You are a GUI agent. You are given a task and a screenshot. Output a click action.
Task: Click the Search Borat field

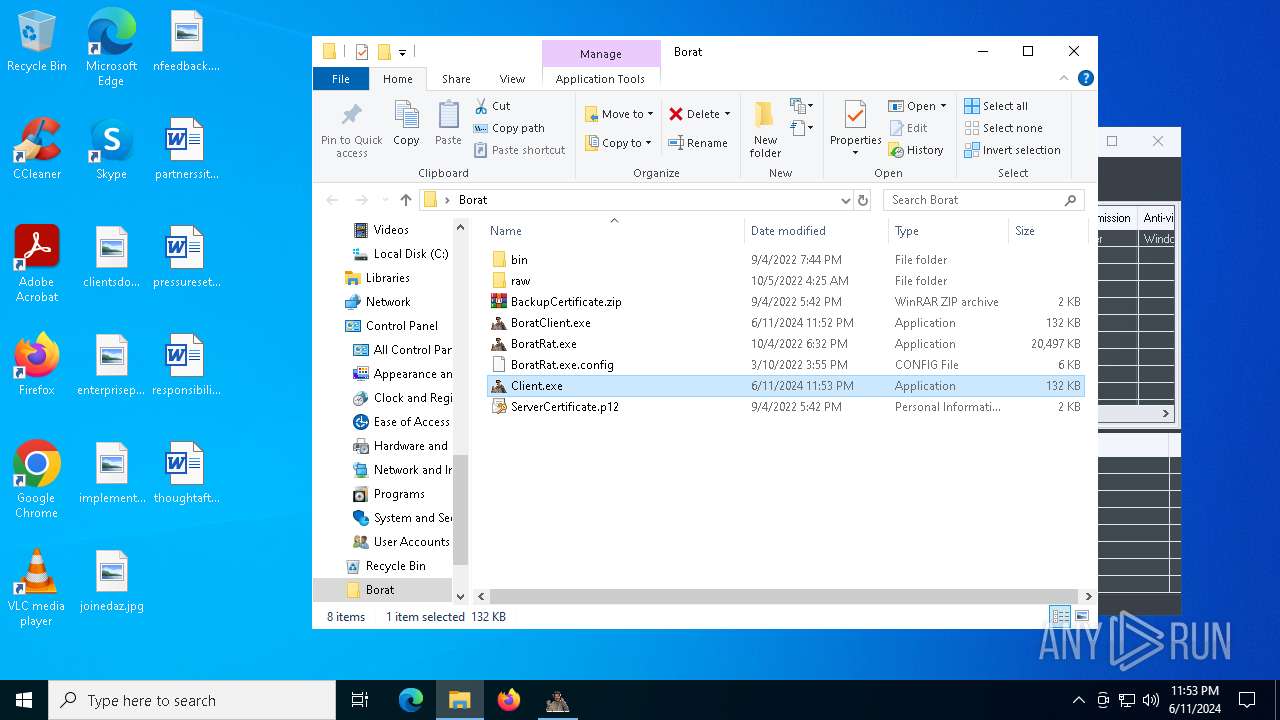point(983,200)
